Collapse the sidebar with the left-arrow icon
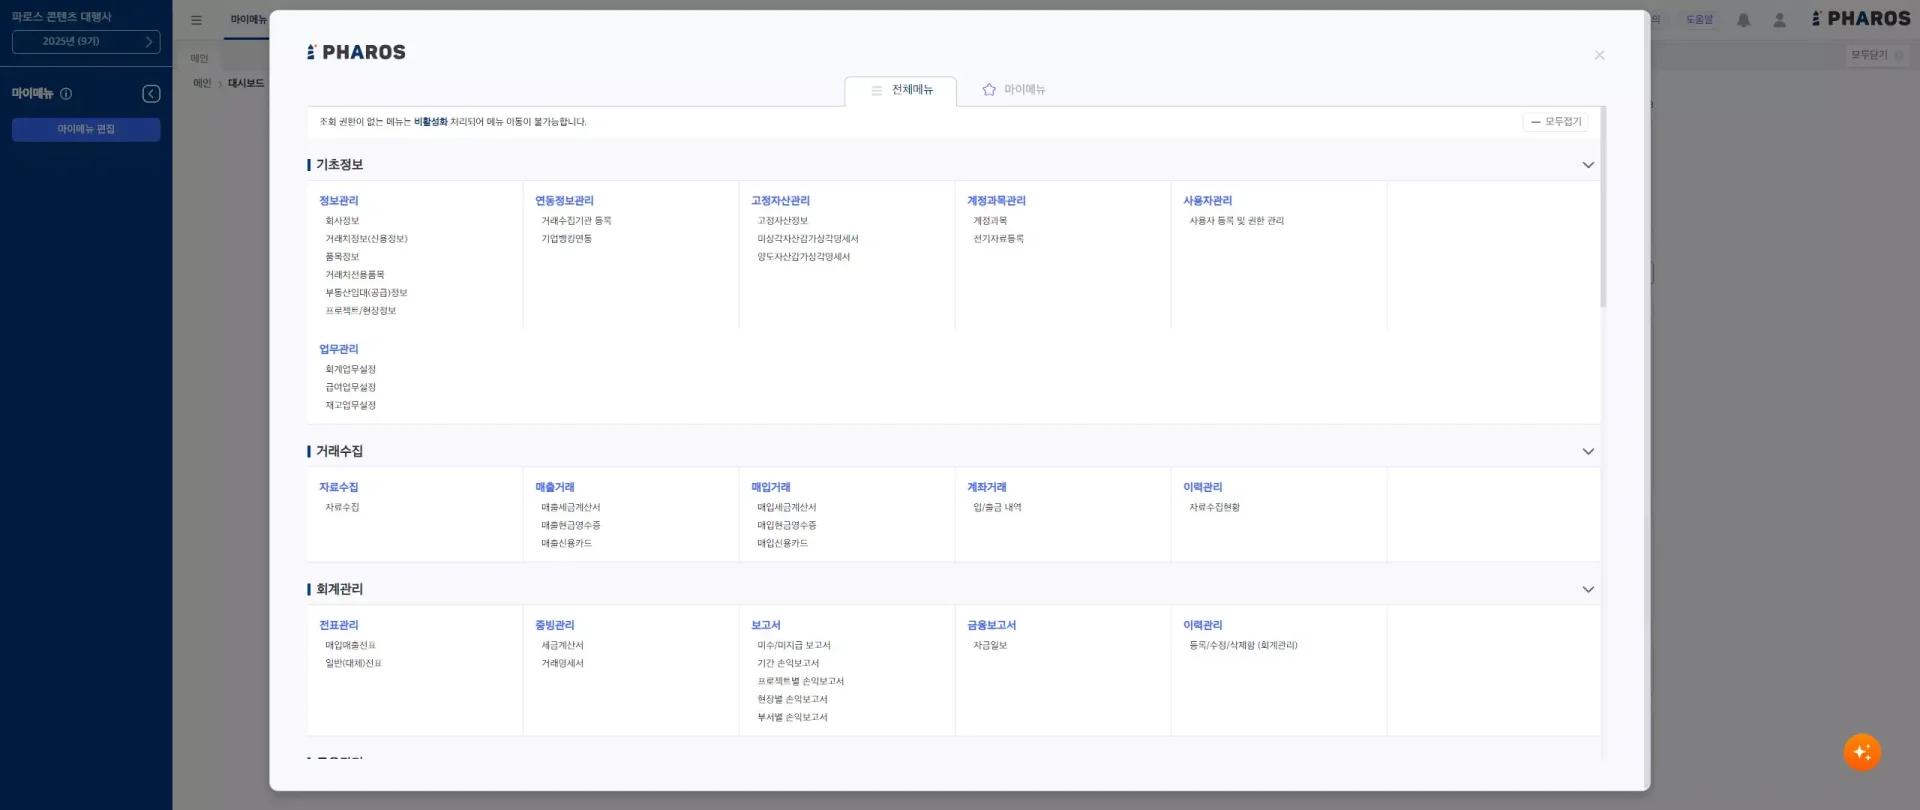The height and width of the screenshot is (810, 1920). (151, 94)
